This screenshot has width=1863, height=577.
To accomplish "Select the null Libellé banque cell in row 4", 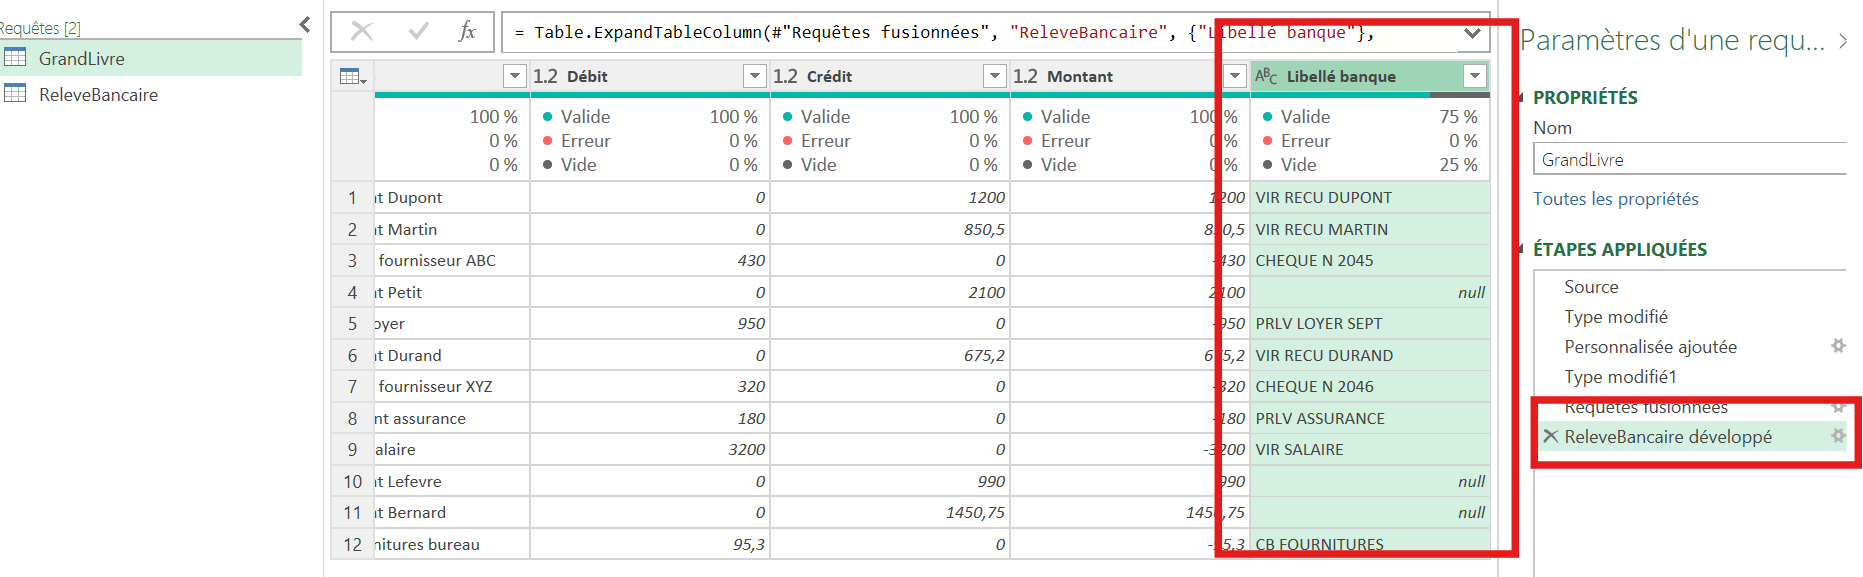I will pyautogui.click(x=1370, y=293).
